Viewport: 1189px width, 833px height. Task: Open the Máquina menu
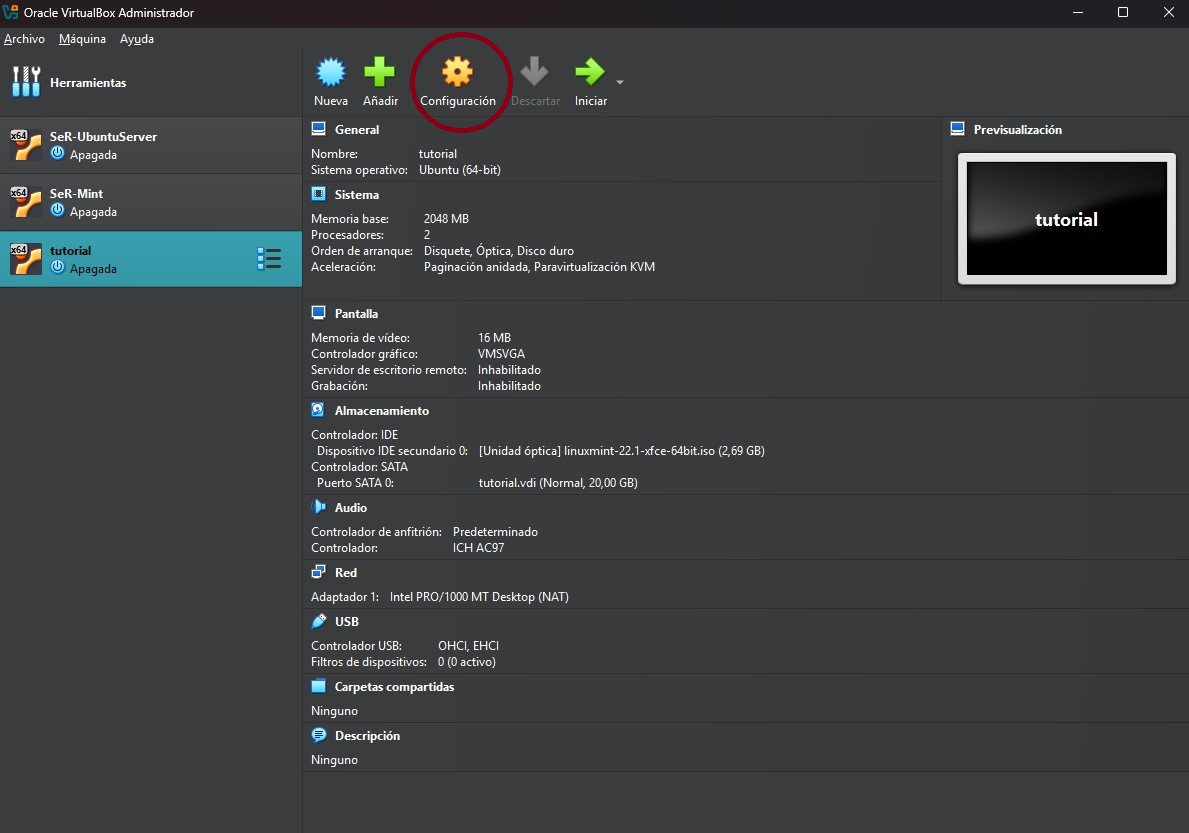tap(83, 39)
